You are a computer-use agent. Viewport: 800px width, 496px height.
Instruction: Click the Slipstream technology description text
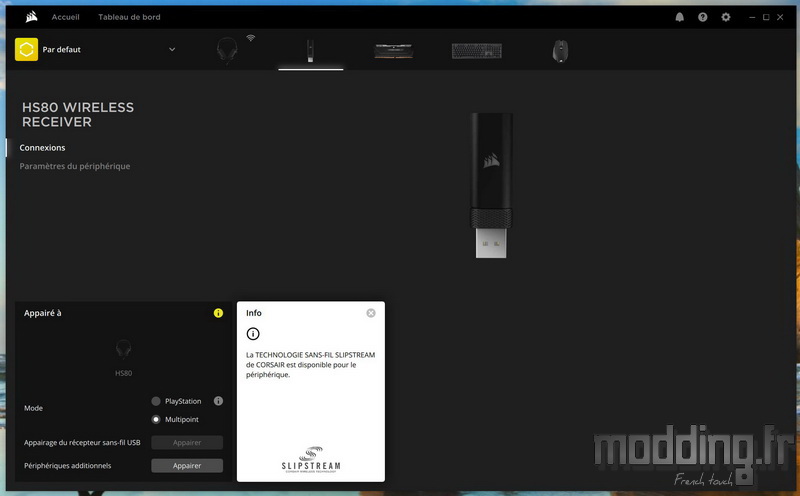pyautogui.click(x=310, y=364)
